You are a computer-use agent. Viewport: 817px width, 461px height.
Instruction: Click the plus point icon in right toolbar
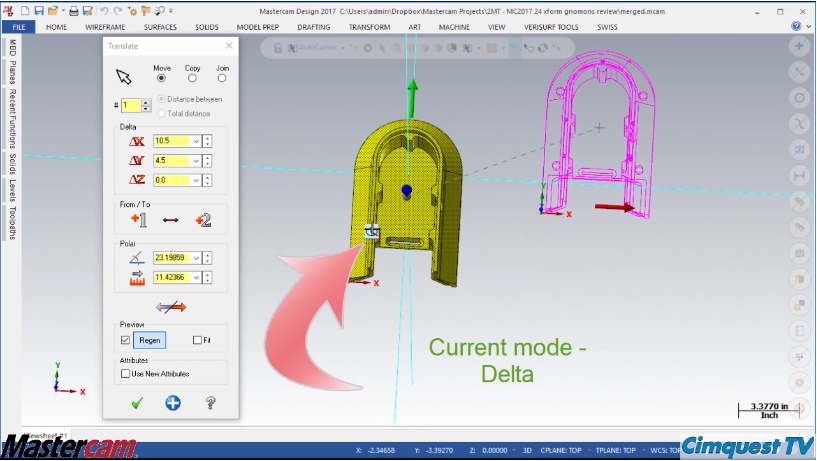pos(799,46)
